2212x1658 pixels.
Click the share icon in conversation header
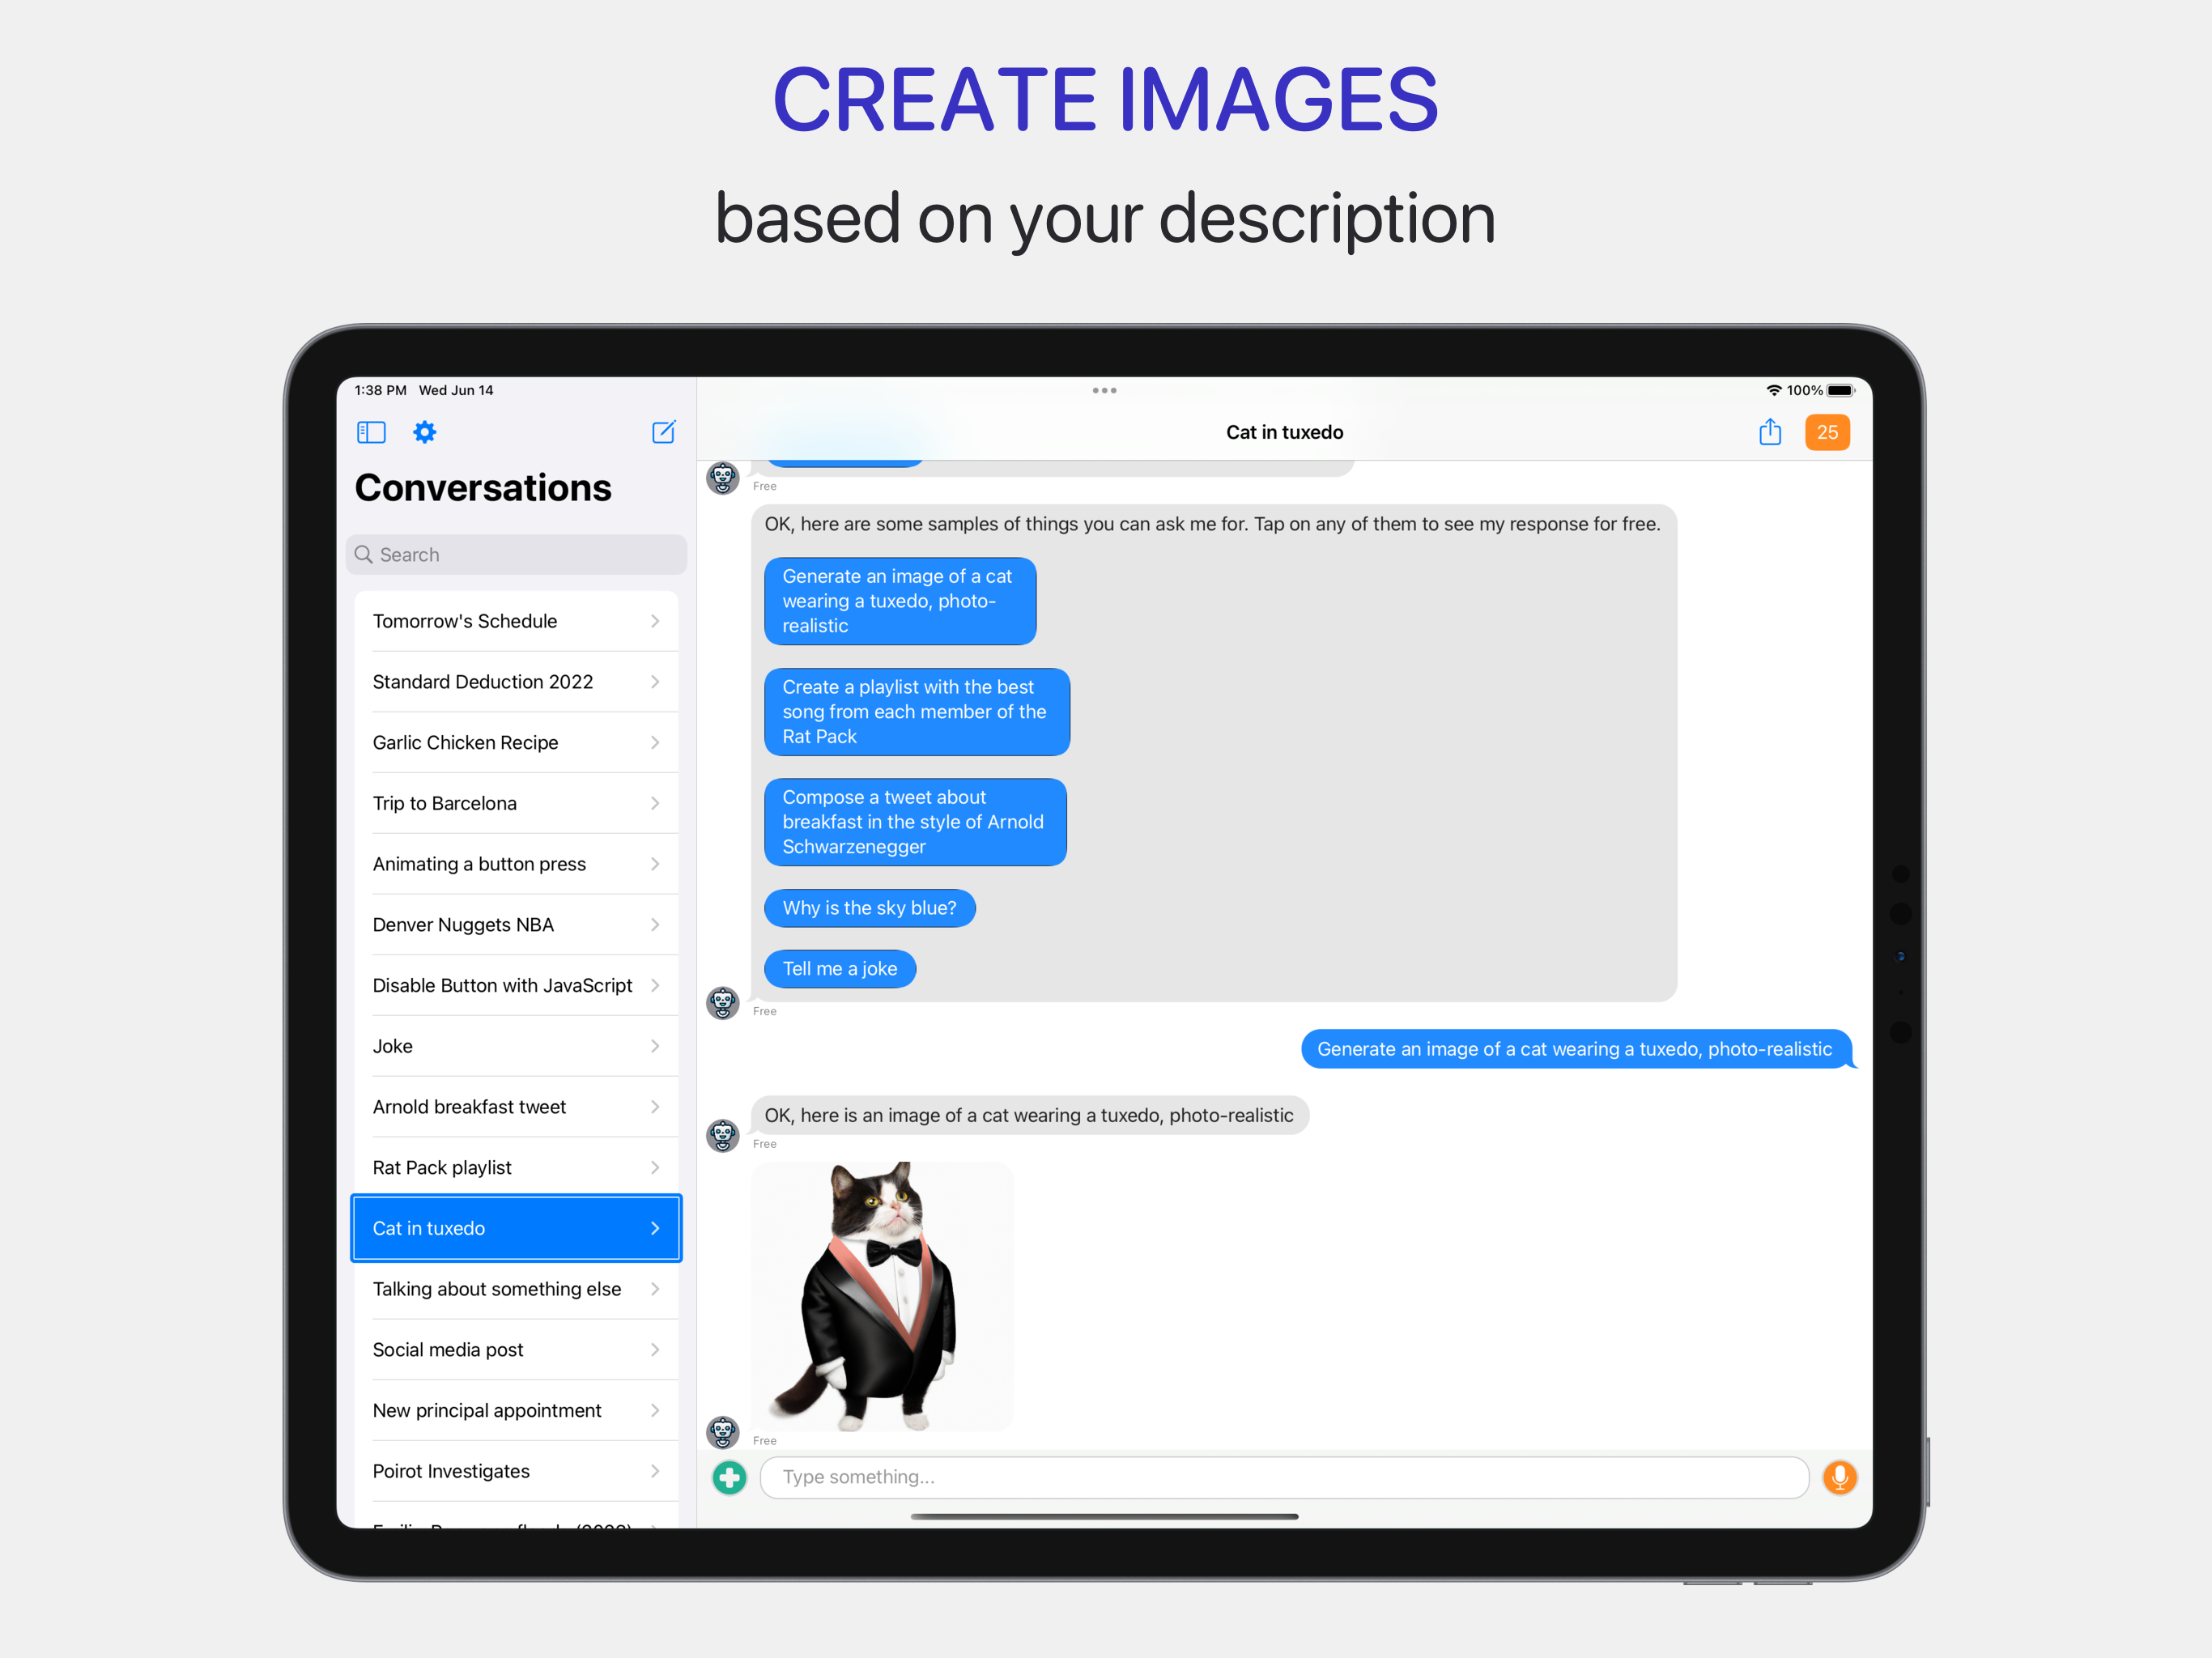[1772, 432]
